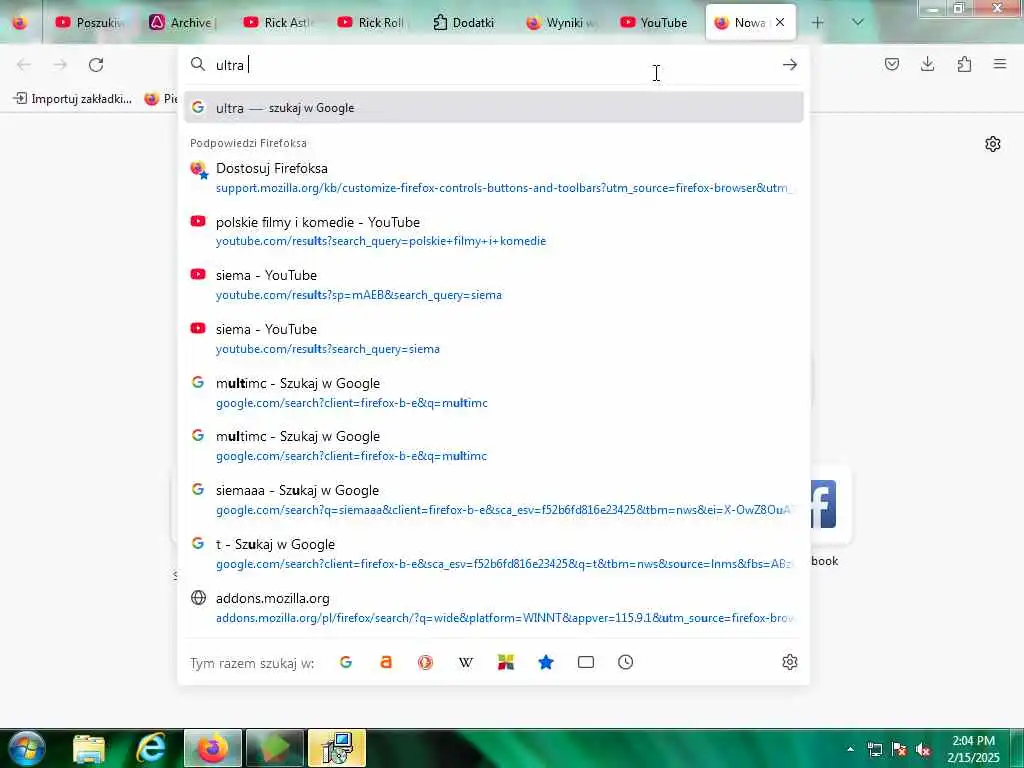Open the Pocket save icon
The image size is (1024, 768).
(x=892, y=64)
